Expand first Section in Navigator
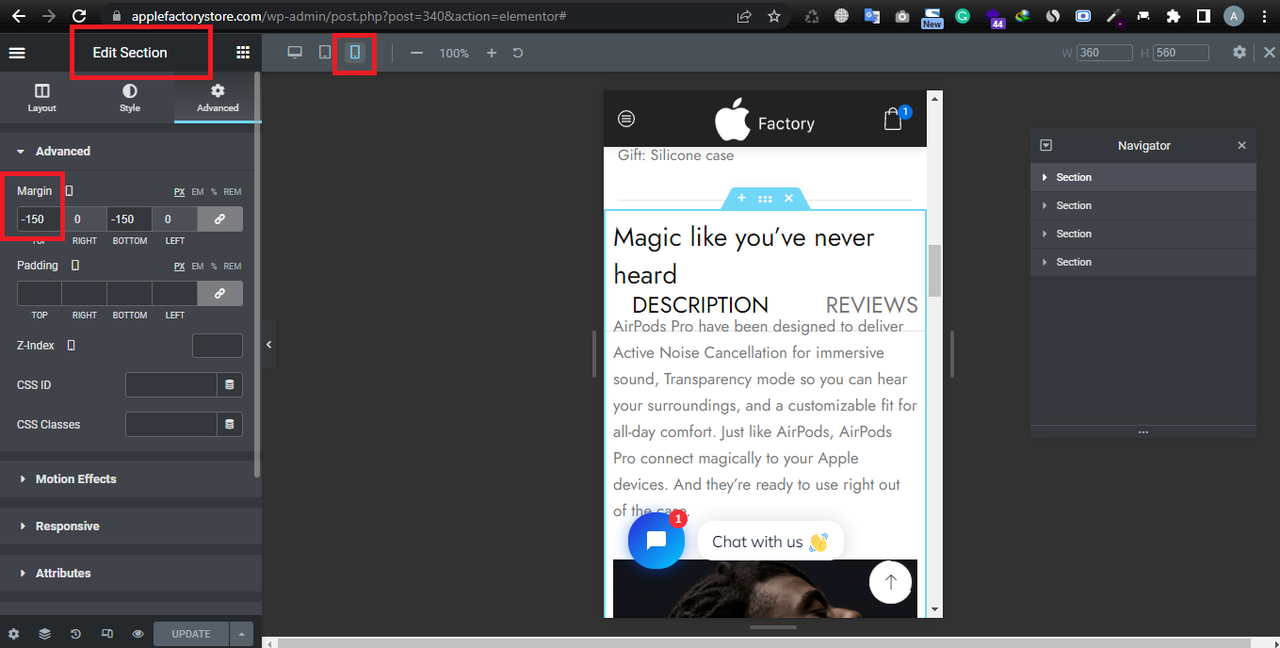The height and width of the screenshot is (648, 1280). coord(1045,177)
